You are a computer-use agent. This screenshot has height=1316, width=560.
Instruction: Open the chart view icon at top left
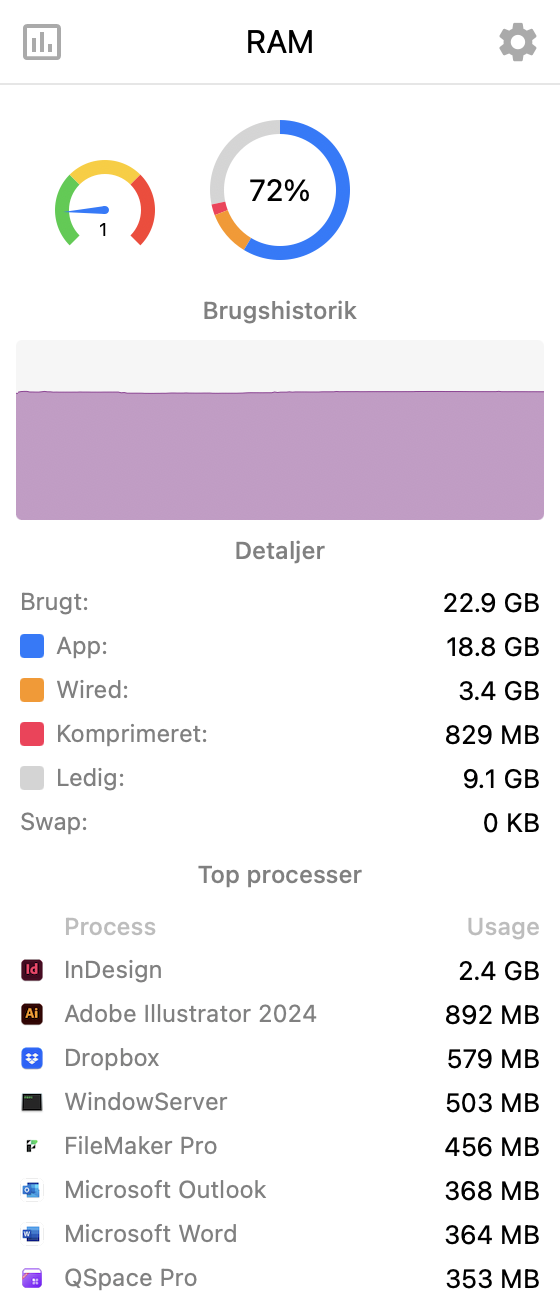coord(42,42)
